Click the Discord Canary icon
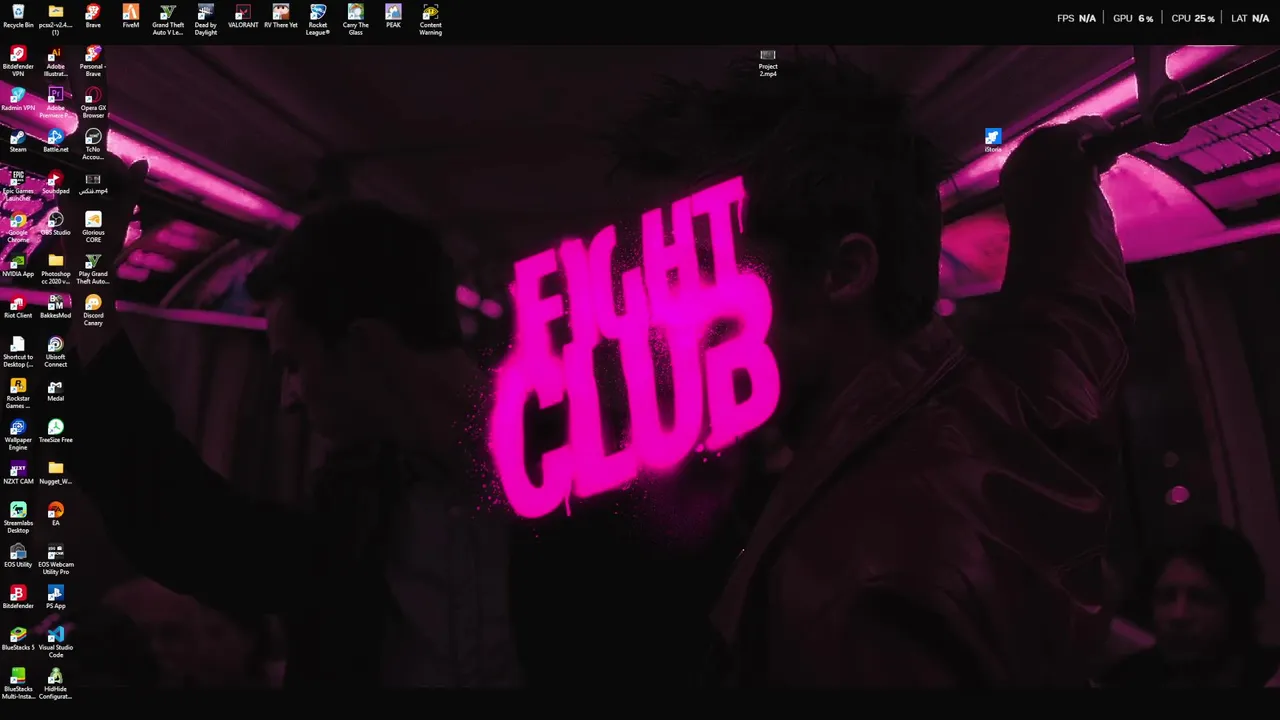 [x=93, y=310]
